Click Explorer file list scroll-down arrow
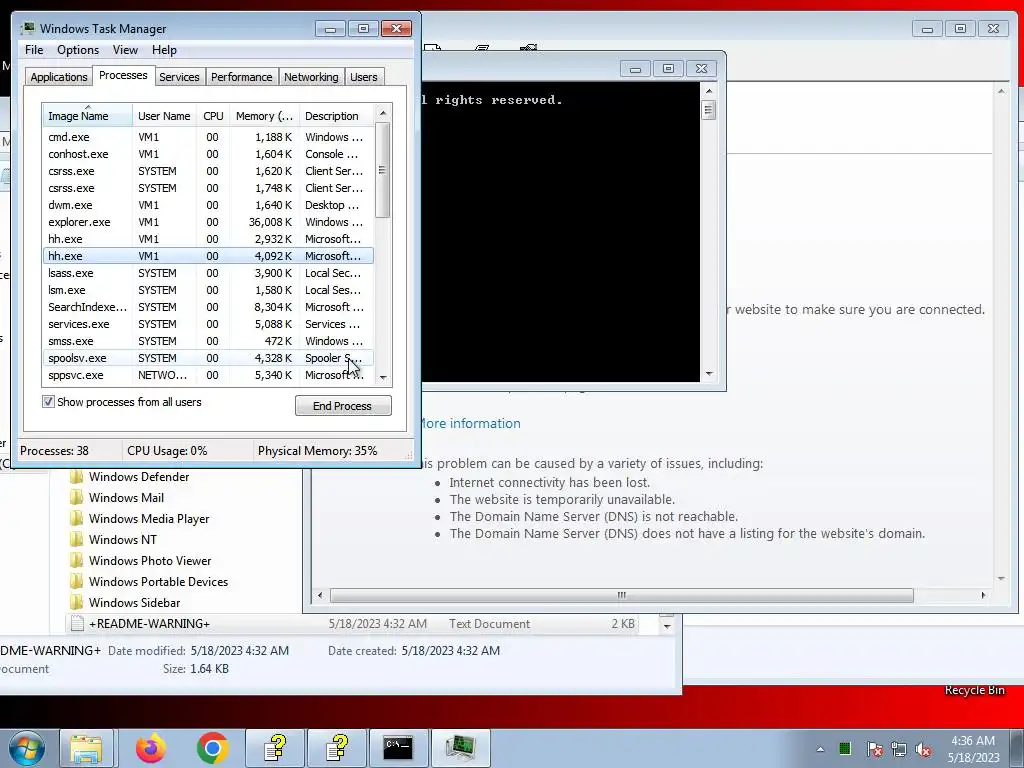This screenshot has width=1024, height=768. pyautogui.click(x=667, y=626)
